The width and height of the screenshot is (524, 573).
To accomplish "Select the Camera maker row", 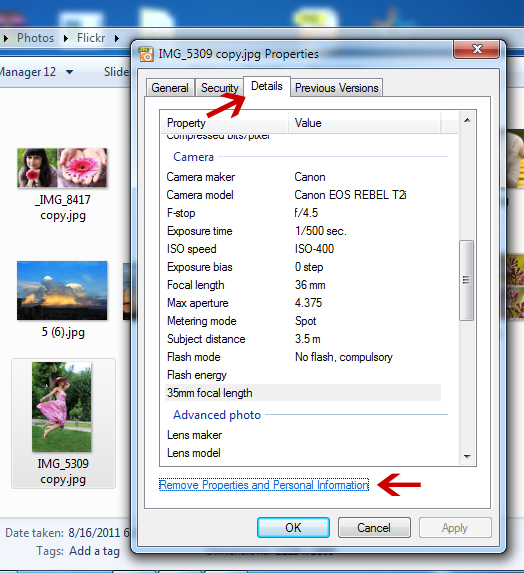I will pyautogui.click(x=303, y=177).
